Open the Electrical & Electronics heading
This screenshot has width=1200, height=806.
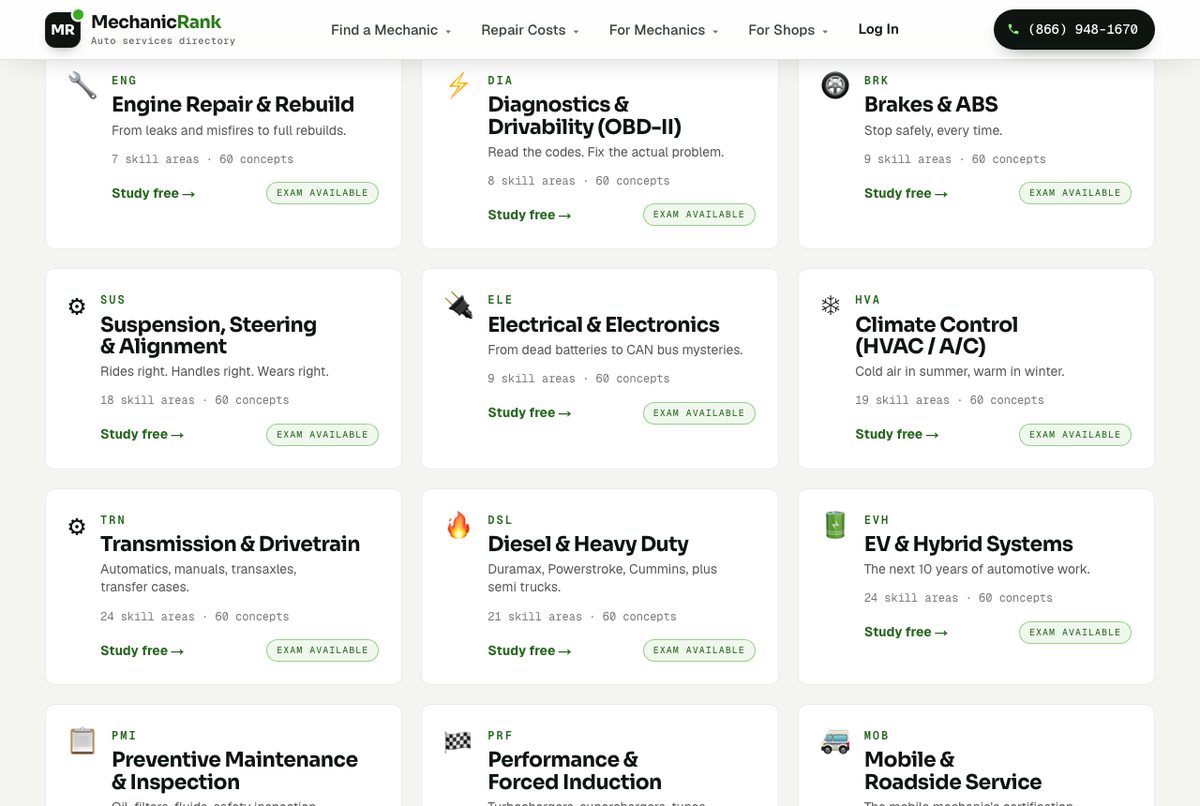604,324
